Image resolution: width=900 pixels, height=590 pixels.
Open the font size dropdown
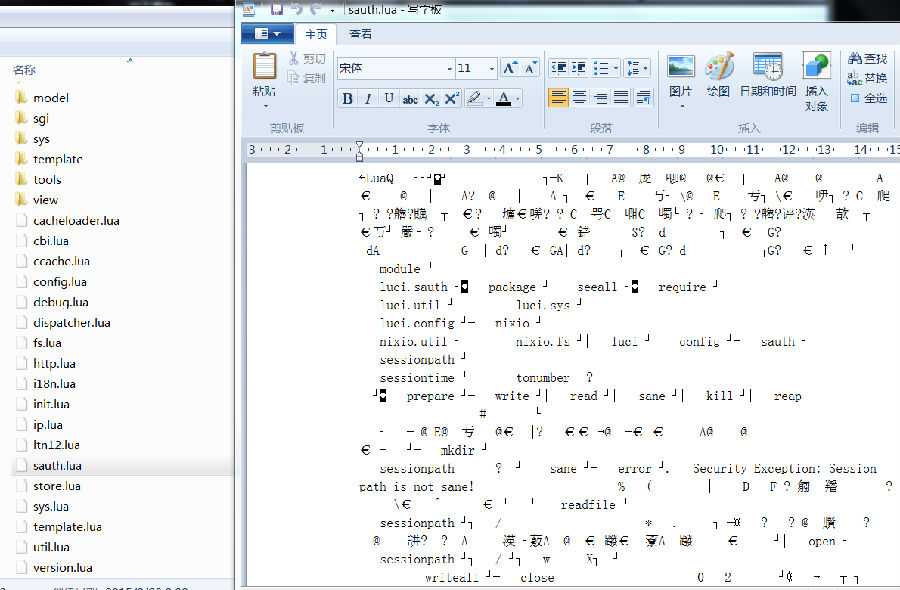[x=492, y=69]
